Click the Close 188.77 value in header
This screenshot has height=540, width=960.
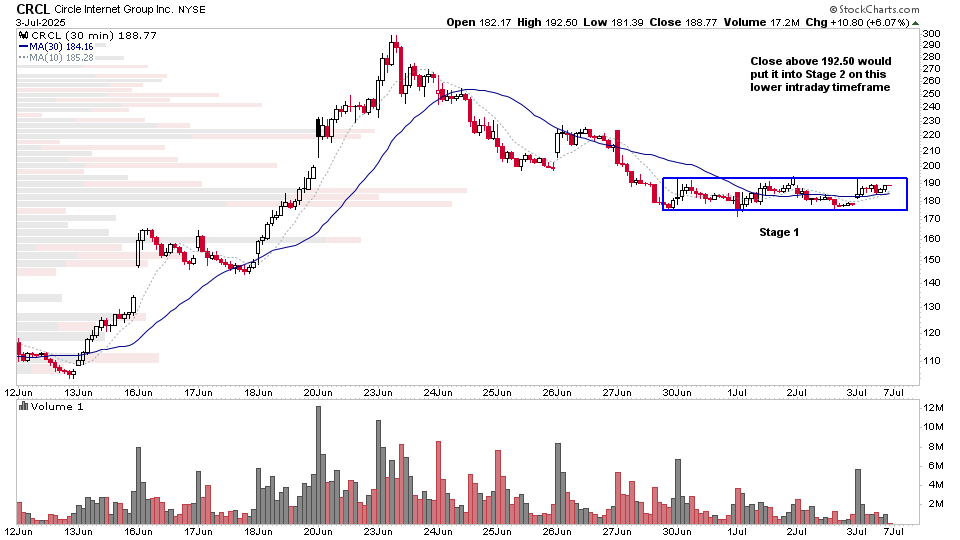(x=683, y=22)
